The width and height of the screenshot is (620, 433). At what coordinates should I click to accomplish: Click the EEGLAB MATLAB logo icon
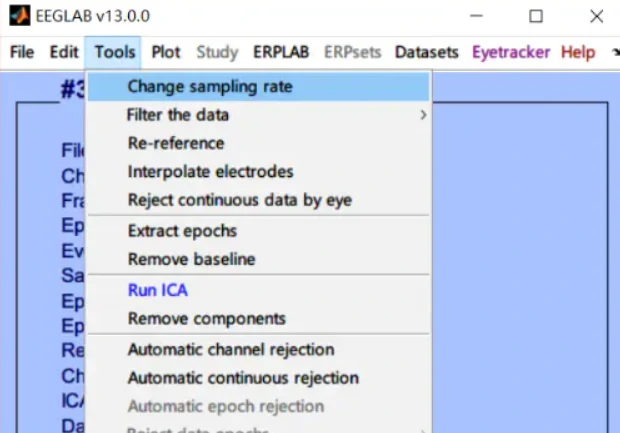pyautogui.click(x=17, y=16)
